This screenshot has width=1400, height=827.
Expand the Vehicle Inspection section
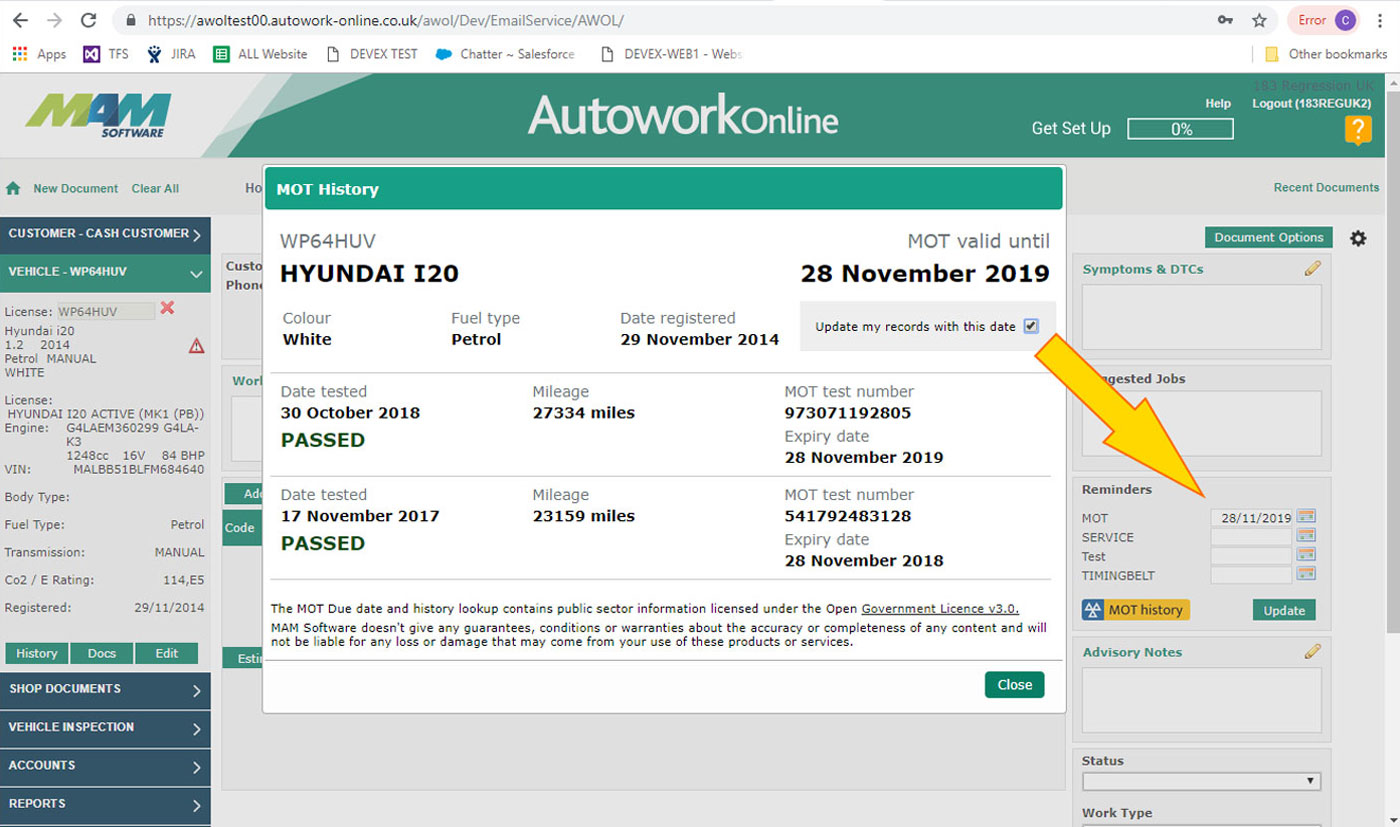click(105, 727)
